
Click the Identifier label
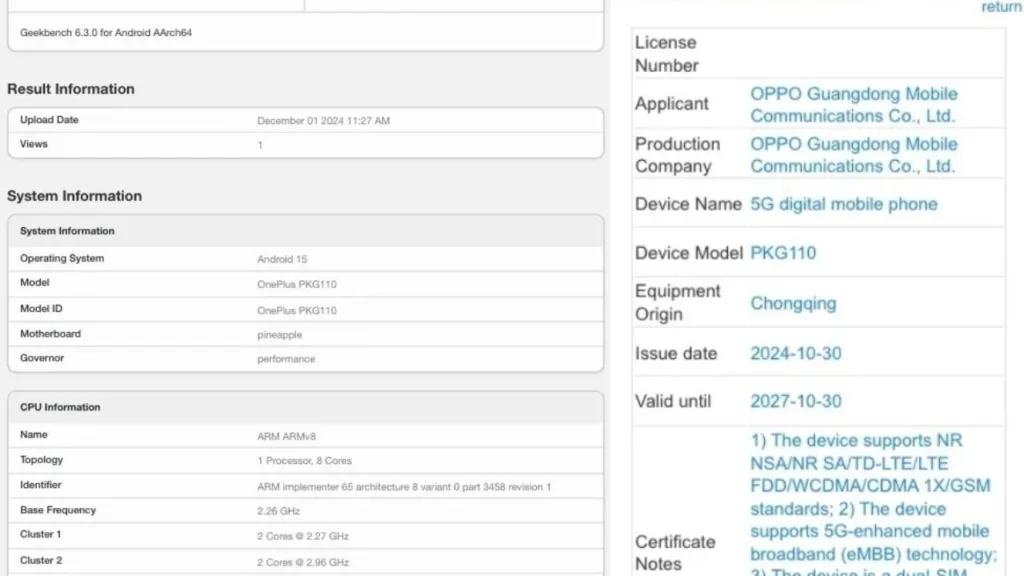[40, 485]
